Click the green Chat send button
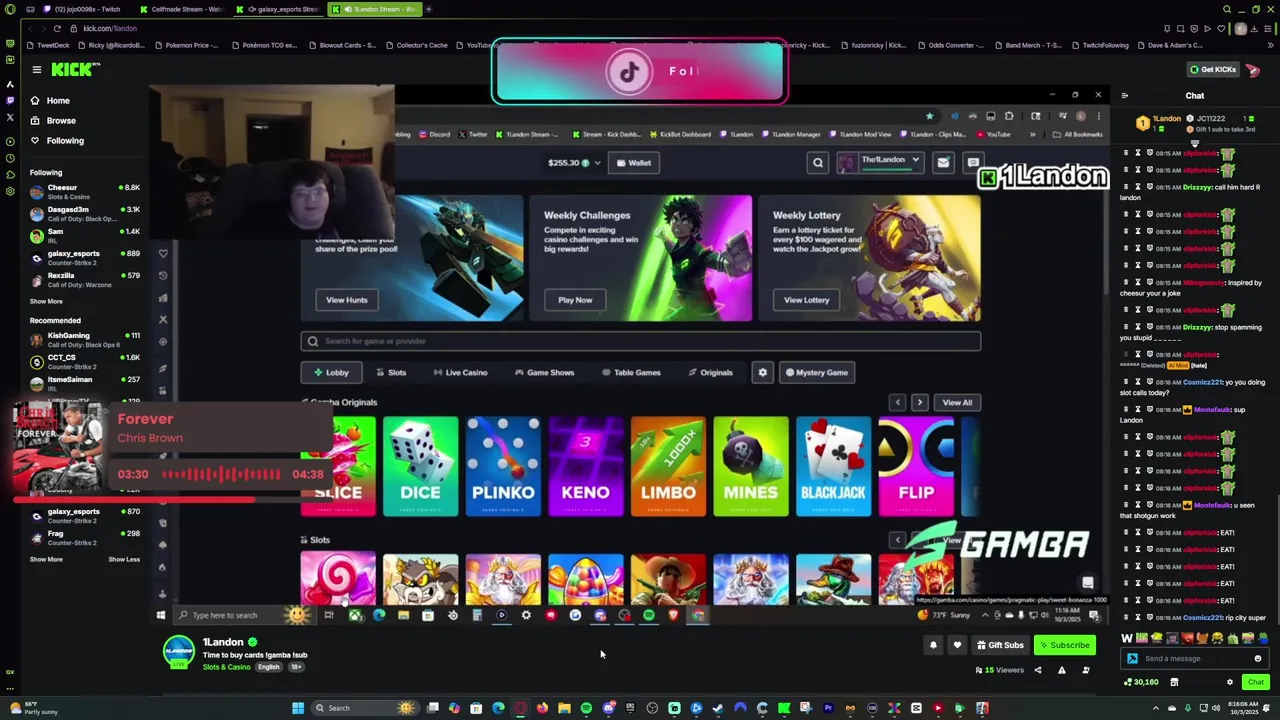This screenshot has width=1280, height=720. [1255, 682]
